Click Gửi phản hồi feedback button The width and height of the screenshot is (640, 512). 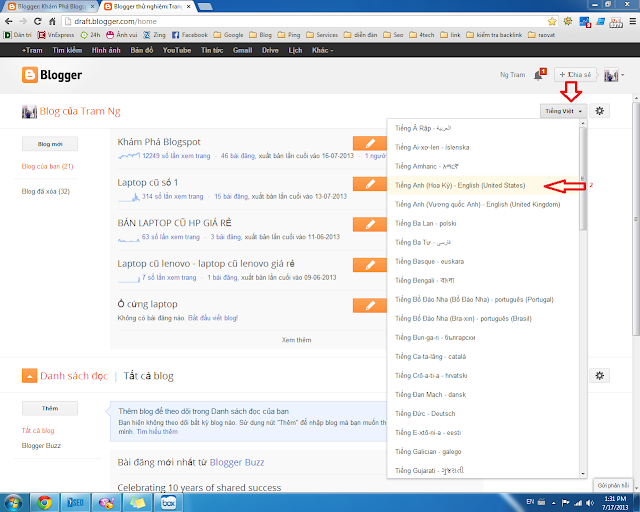pos(613,485)
